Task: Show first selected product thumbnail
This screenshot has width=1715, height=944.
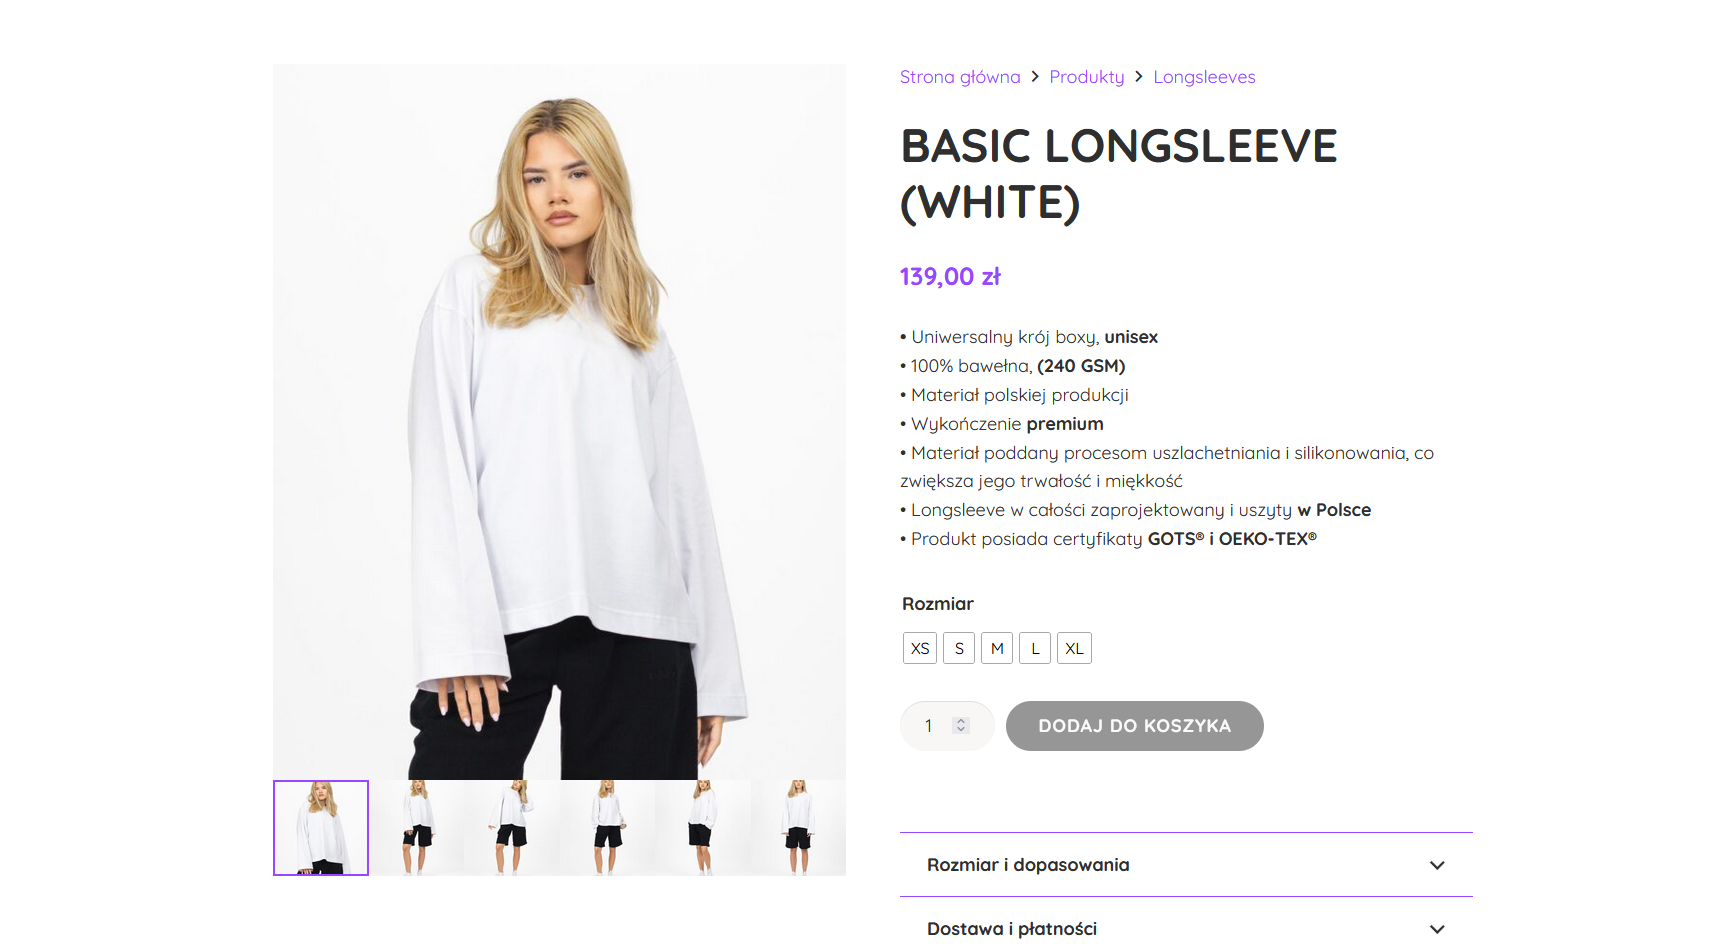Action: pos(321,828)
